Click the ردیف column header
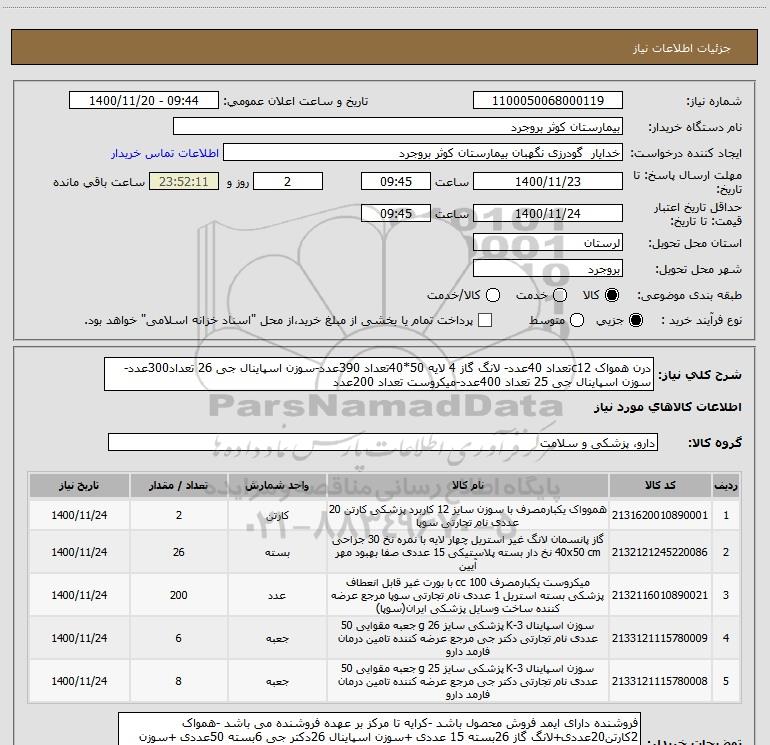Image resolution: width=770 pixels, height=745 pixels. (726, 485)
